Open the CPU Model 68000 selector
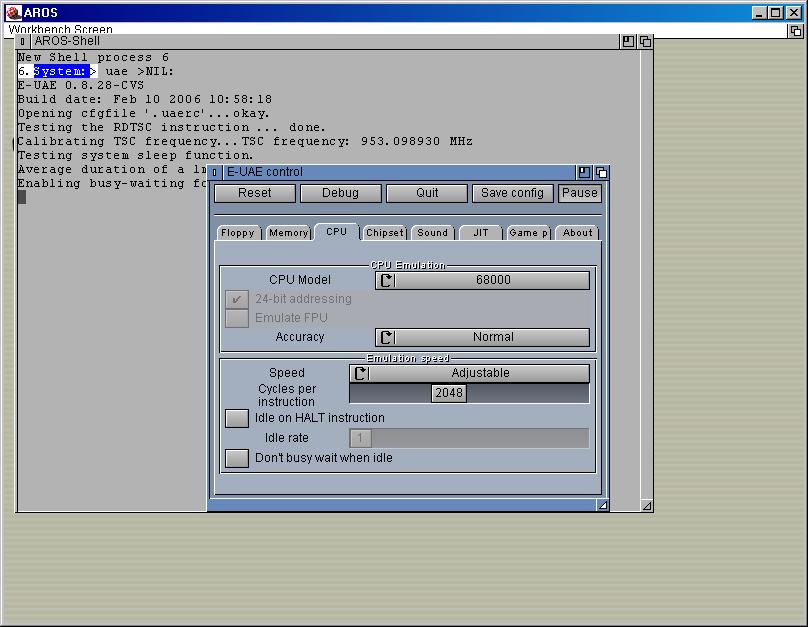 [482, 280]
